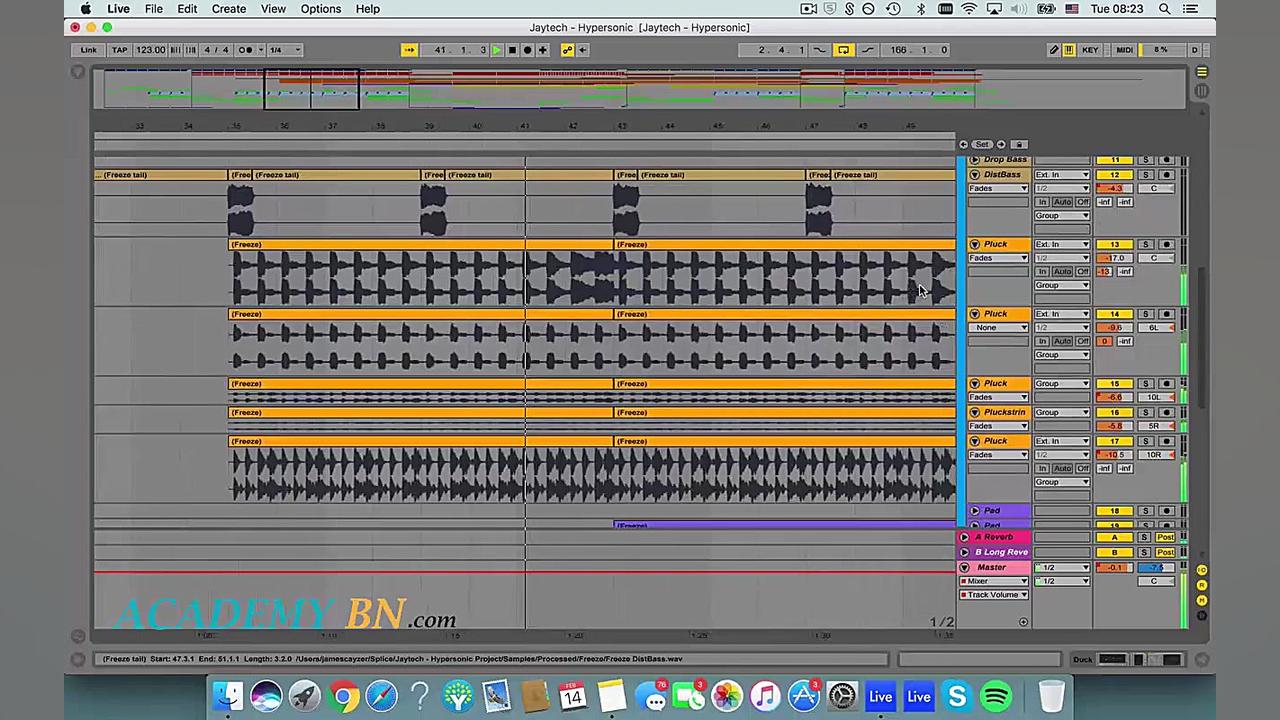Click the tempo field showing 123.00
Viewport: 1280px width, 720px height.
click(x=150, y=50)
